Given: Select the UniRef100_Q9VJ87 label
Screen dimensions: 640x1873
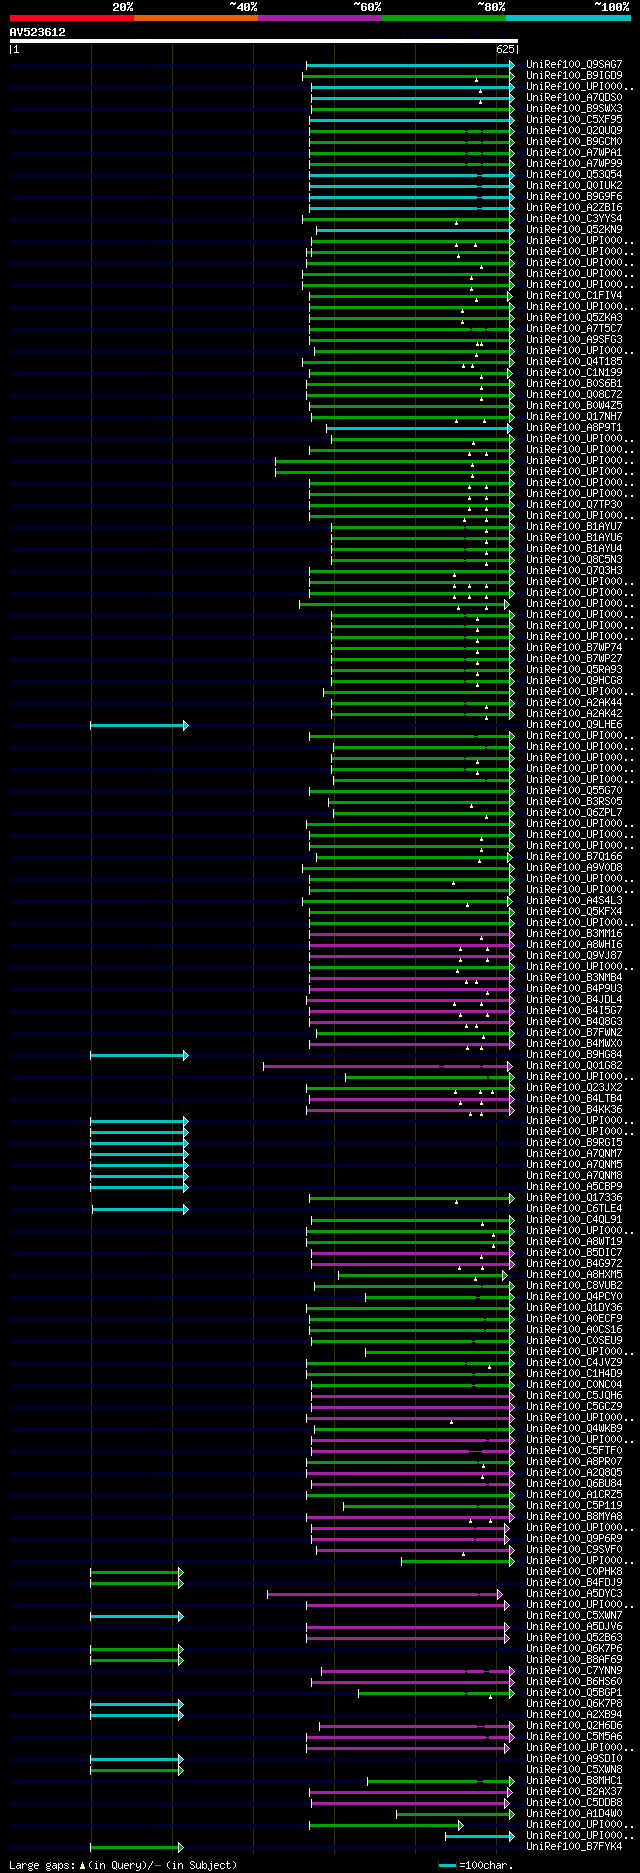Looking at the screenshot, I should click(x=574, y=956).
